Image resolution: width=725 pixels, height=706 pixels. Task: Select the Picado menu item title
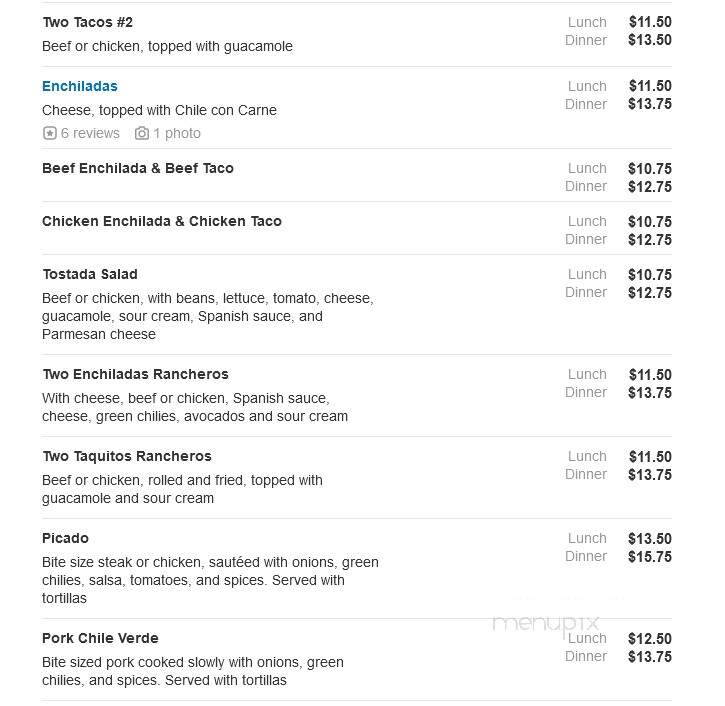(x=65, y=539)
